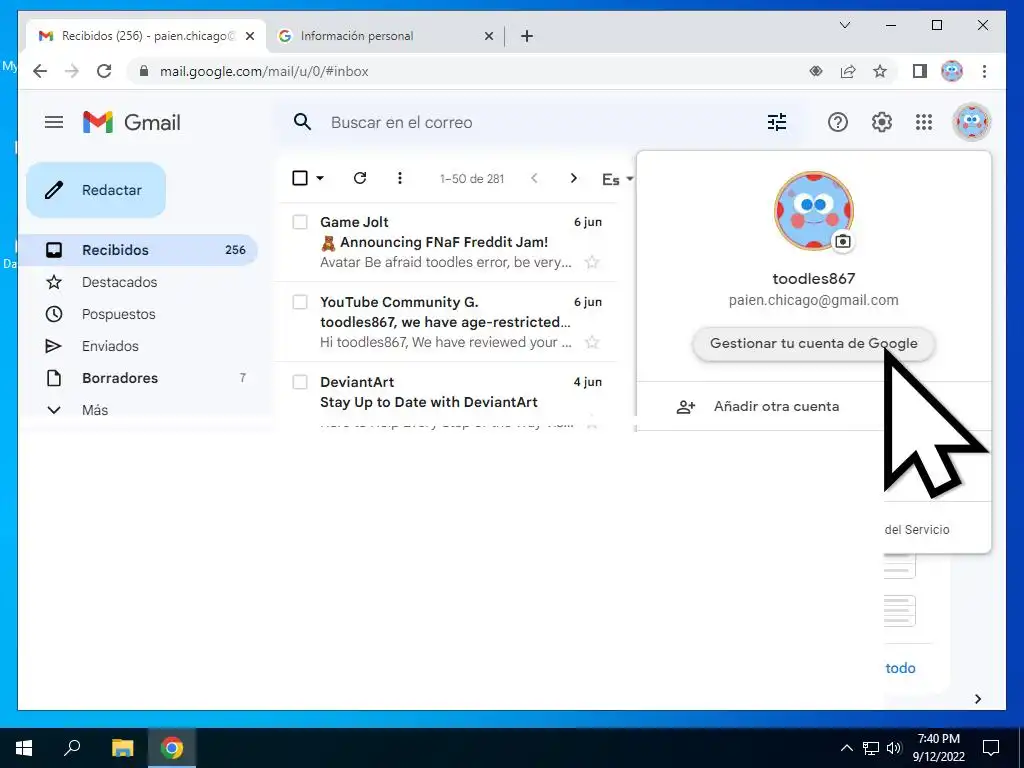The width and height of the screenshot is (1024, 768).
Task: Show hidden system tray icons
Action: click(846, 748)
